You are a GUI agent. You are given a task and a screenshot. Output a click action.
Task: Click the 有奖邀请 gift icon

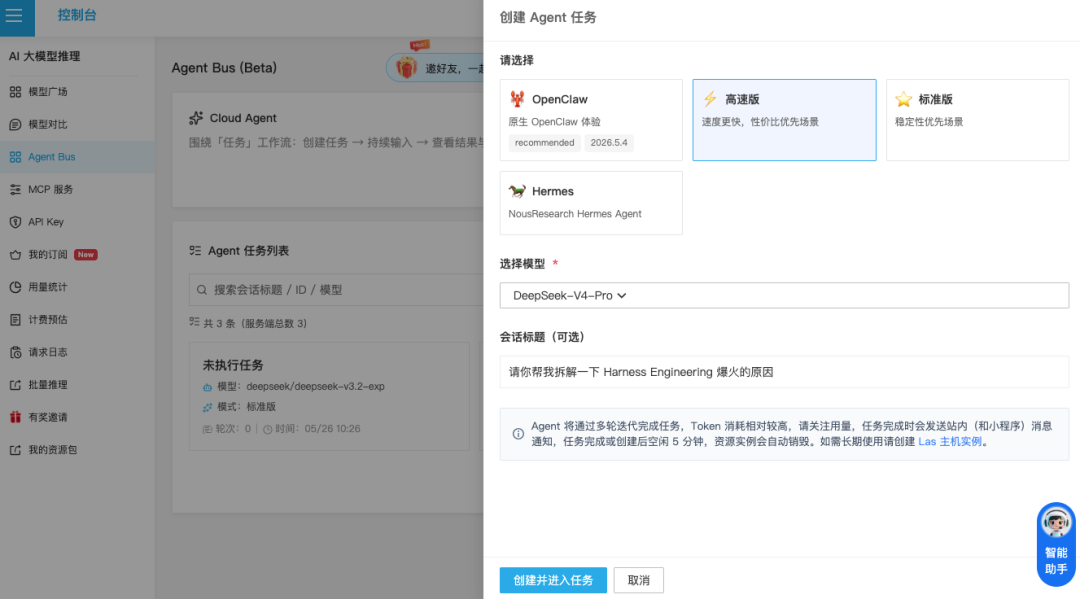click(15, 417)
